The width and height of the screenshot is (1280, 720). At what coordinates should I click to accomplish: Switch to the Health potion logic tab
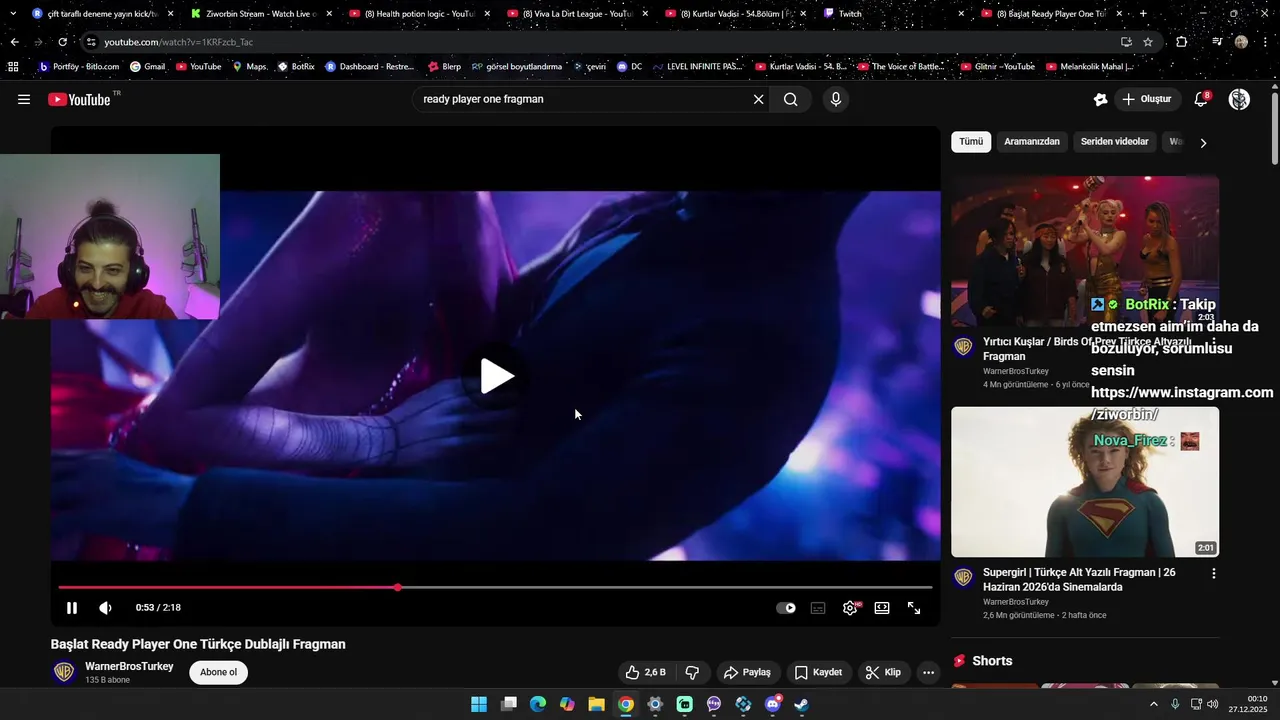[420, 14]
